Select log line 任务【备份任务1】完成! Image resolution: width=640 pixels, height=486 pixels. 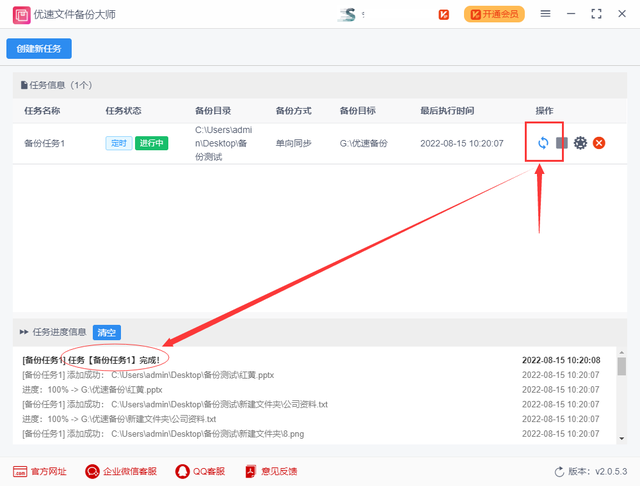click(91, 360)
